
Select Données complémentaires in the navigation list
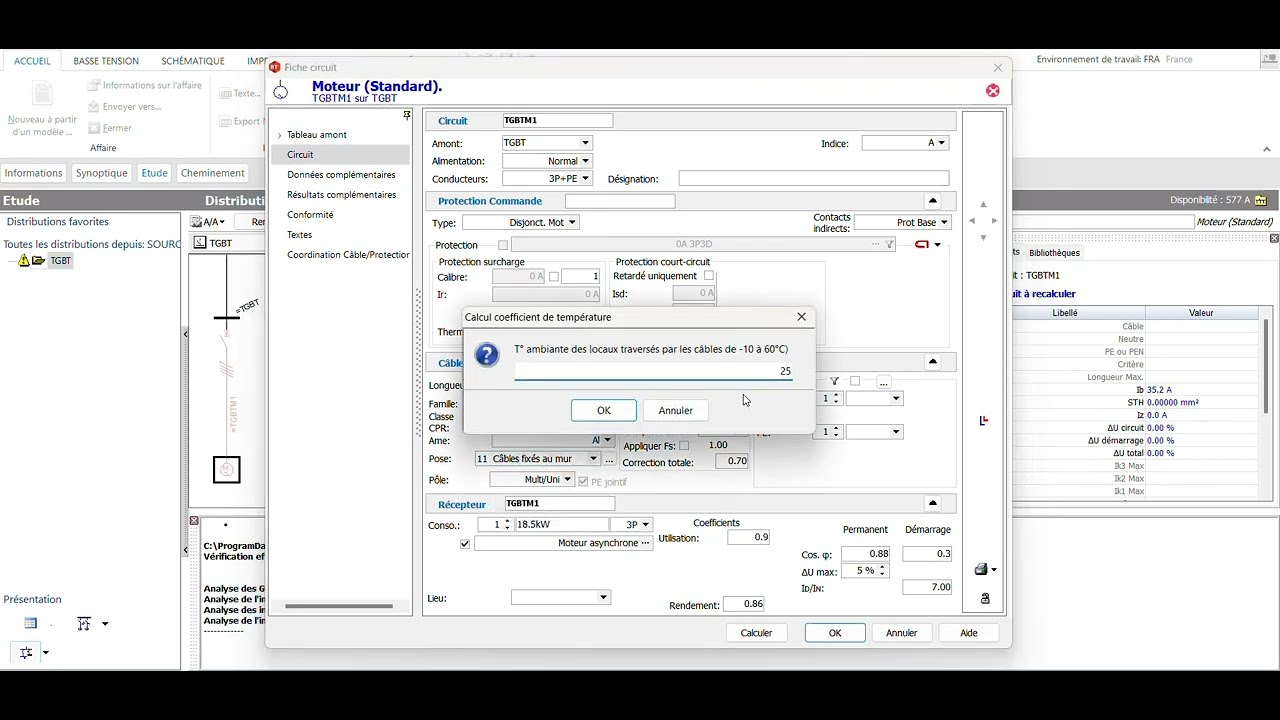point(341,175)
